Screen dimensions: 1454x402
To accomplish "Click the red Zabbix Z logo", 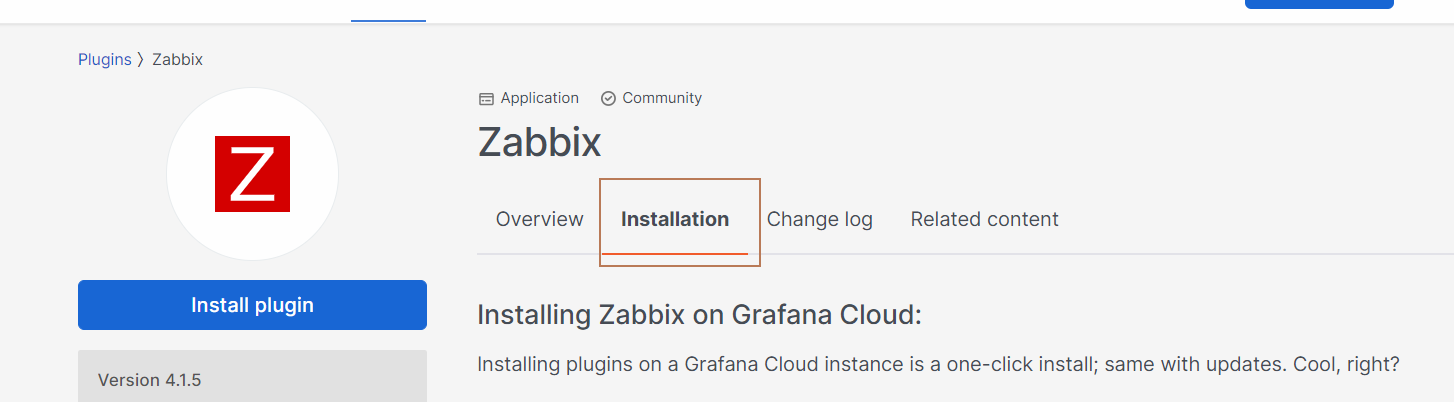I will tap(252, 174).
